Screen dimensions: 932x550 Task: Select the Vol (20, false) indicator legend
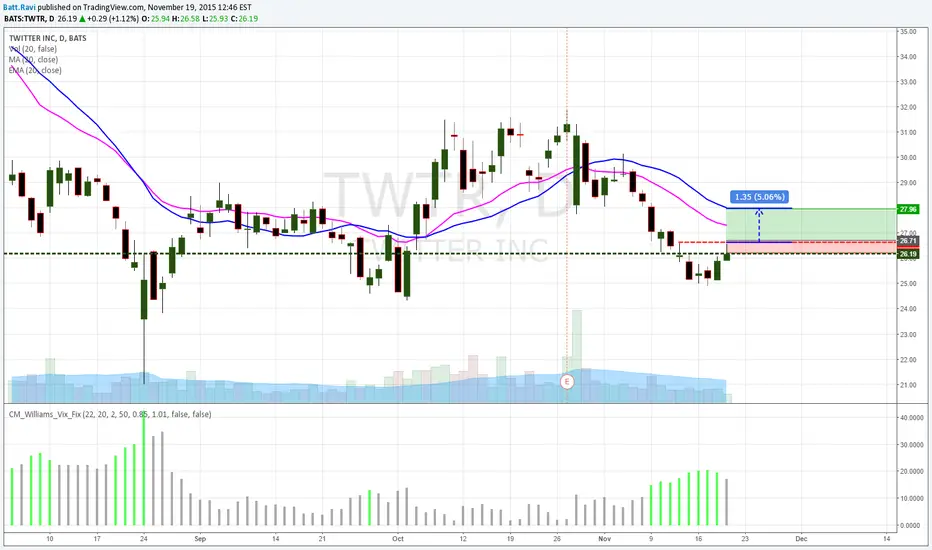tap(33, 49)
